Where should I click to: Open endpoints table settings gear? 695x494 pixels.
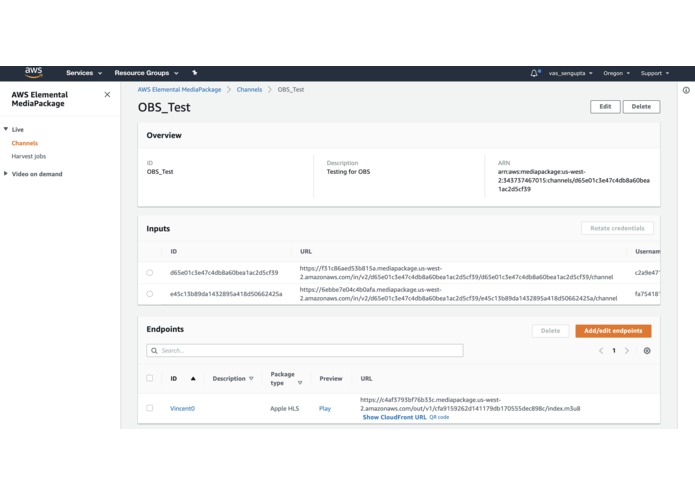pos(647,350)
